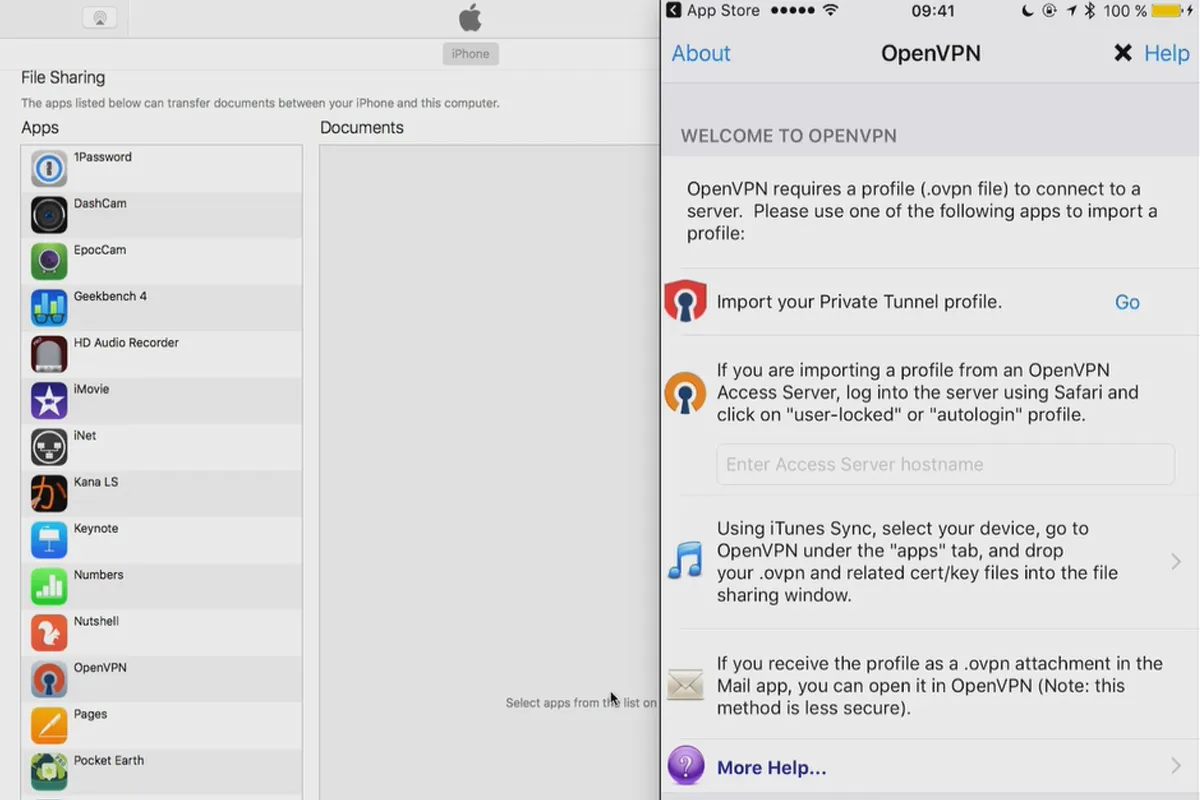Select Keynote text in Apps list

(96, 528)
